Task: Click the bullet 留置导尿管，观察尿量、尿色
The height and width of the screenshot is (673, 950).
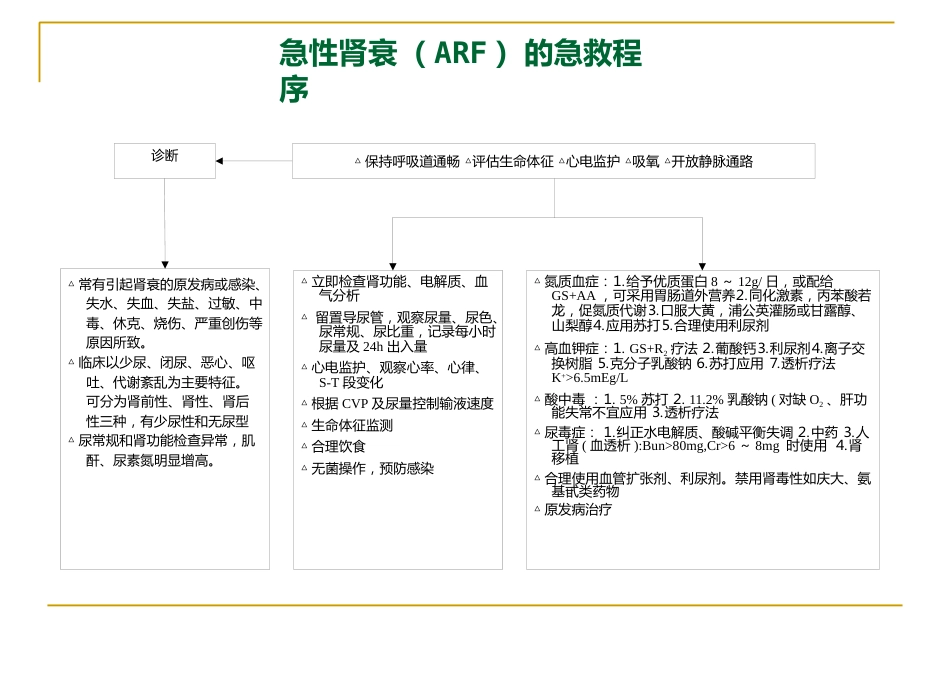Action: coord(407,317)
